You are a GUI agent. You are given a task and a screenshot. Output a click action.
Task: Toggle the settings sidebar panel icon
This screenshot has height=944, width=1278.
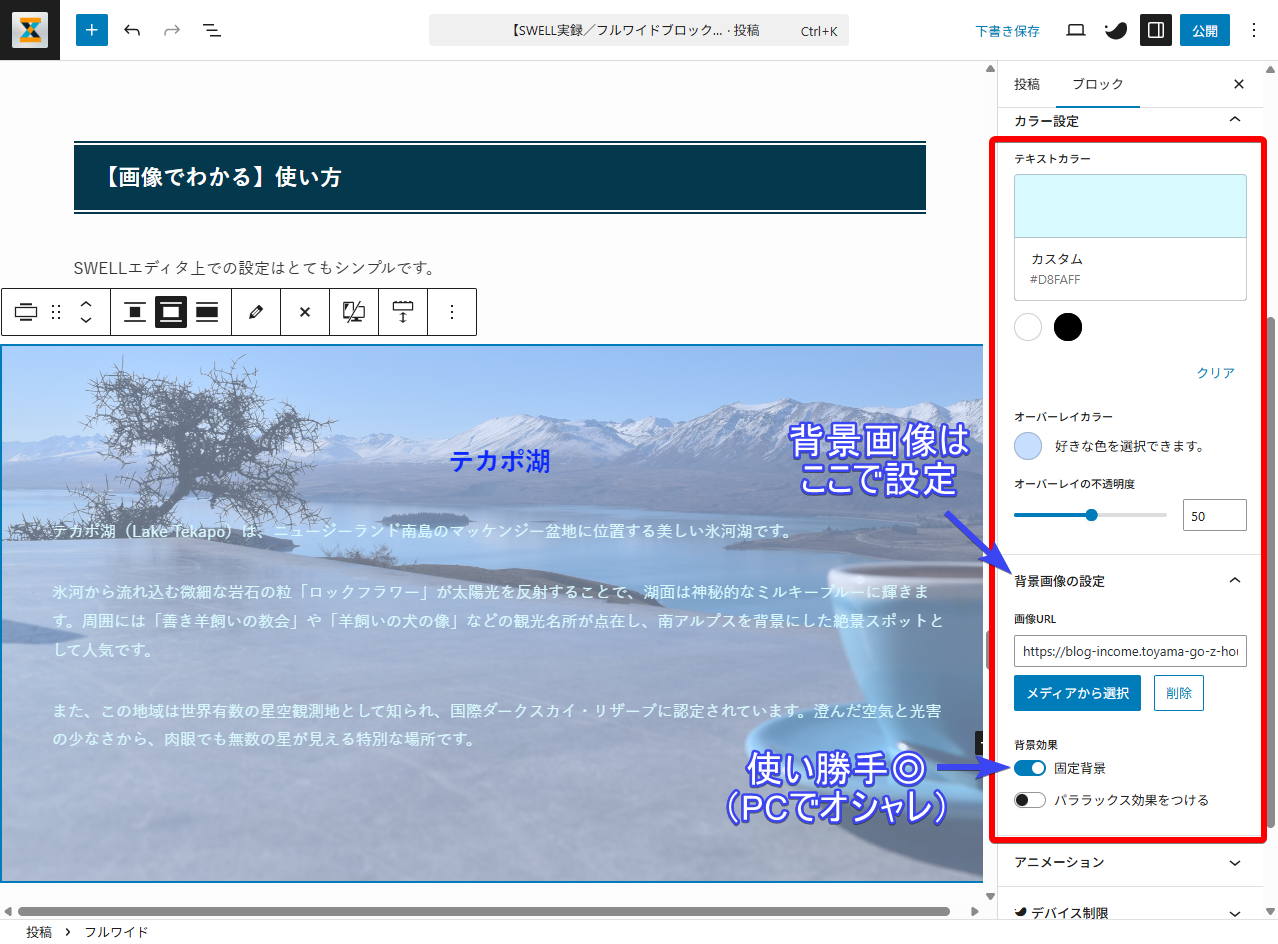click(1155, 30)
